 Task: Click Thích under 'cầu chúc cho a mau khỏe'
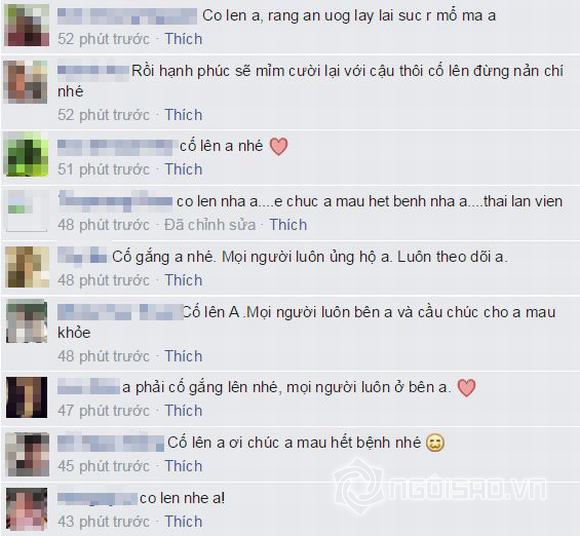(x=183, y=356)
